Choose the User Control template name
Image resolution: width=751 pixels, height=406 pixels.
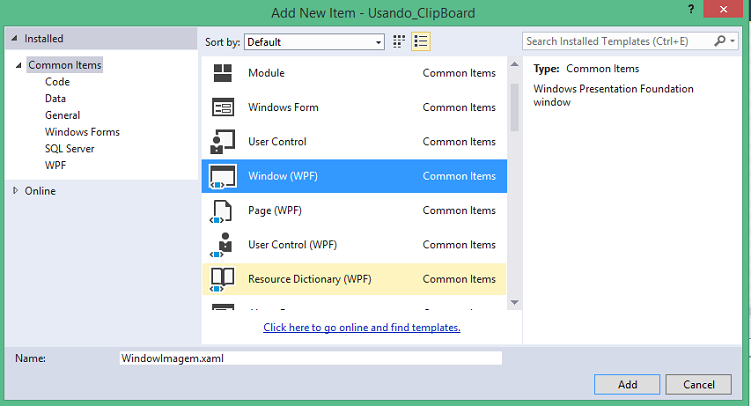(277, 142)
